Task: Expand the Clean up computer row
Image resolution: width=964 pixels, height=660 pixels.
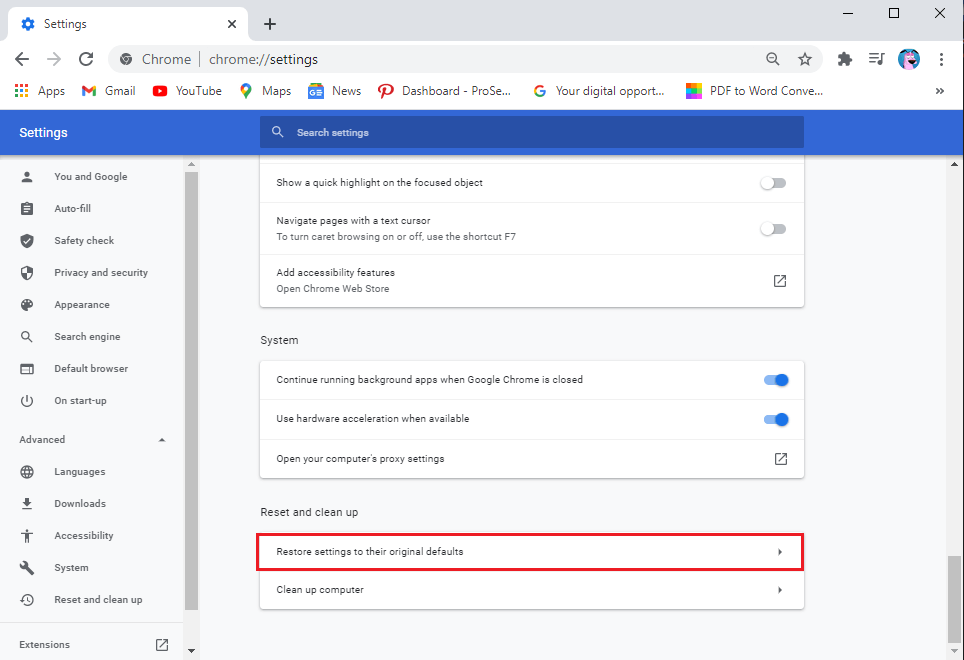Action: [531, 590]
